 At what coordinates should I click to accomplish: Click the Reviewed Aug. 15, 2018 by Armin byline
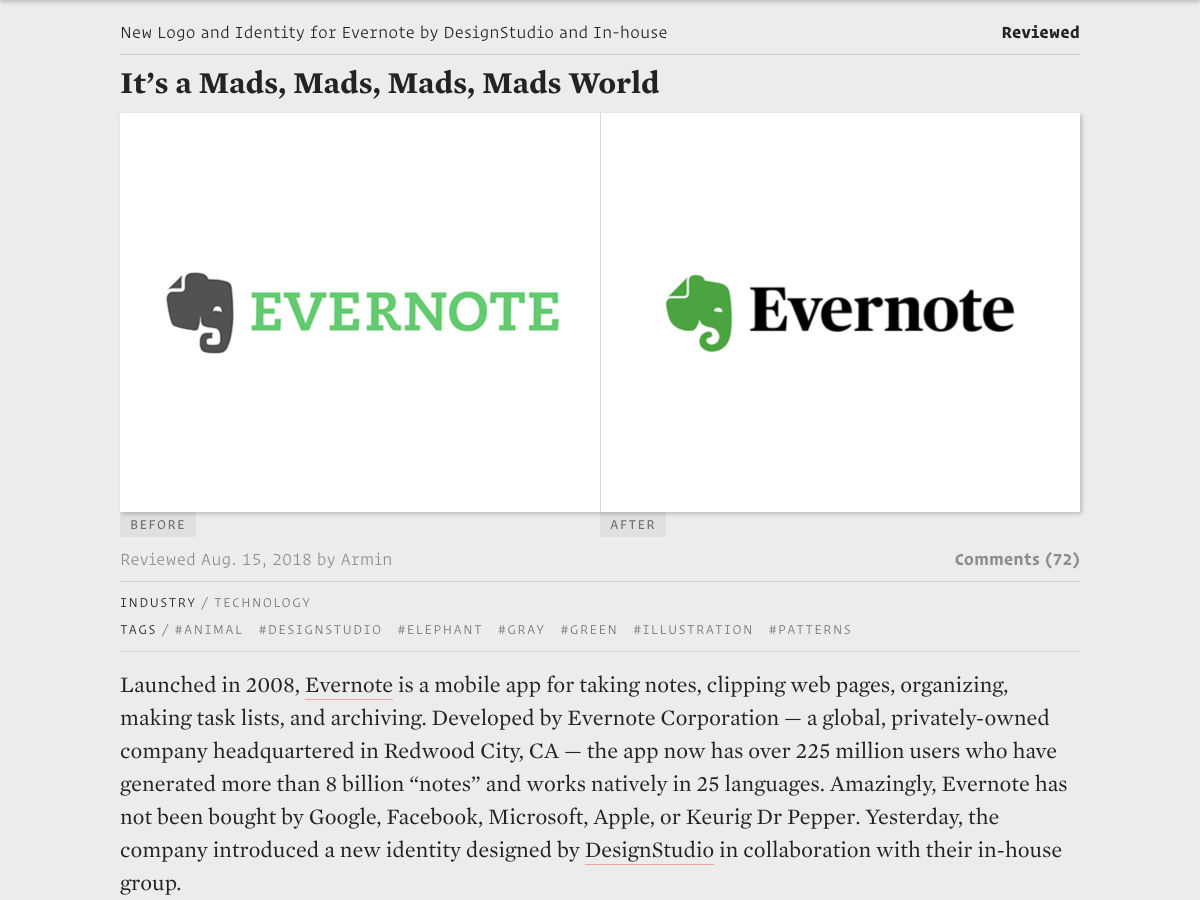tap(256, 559)
